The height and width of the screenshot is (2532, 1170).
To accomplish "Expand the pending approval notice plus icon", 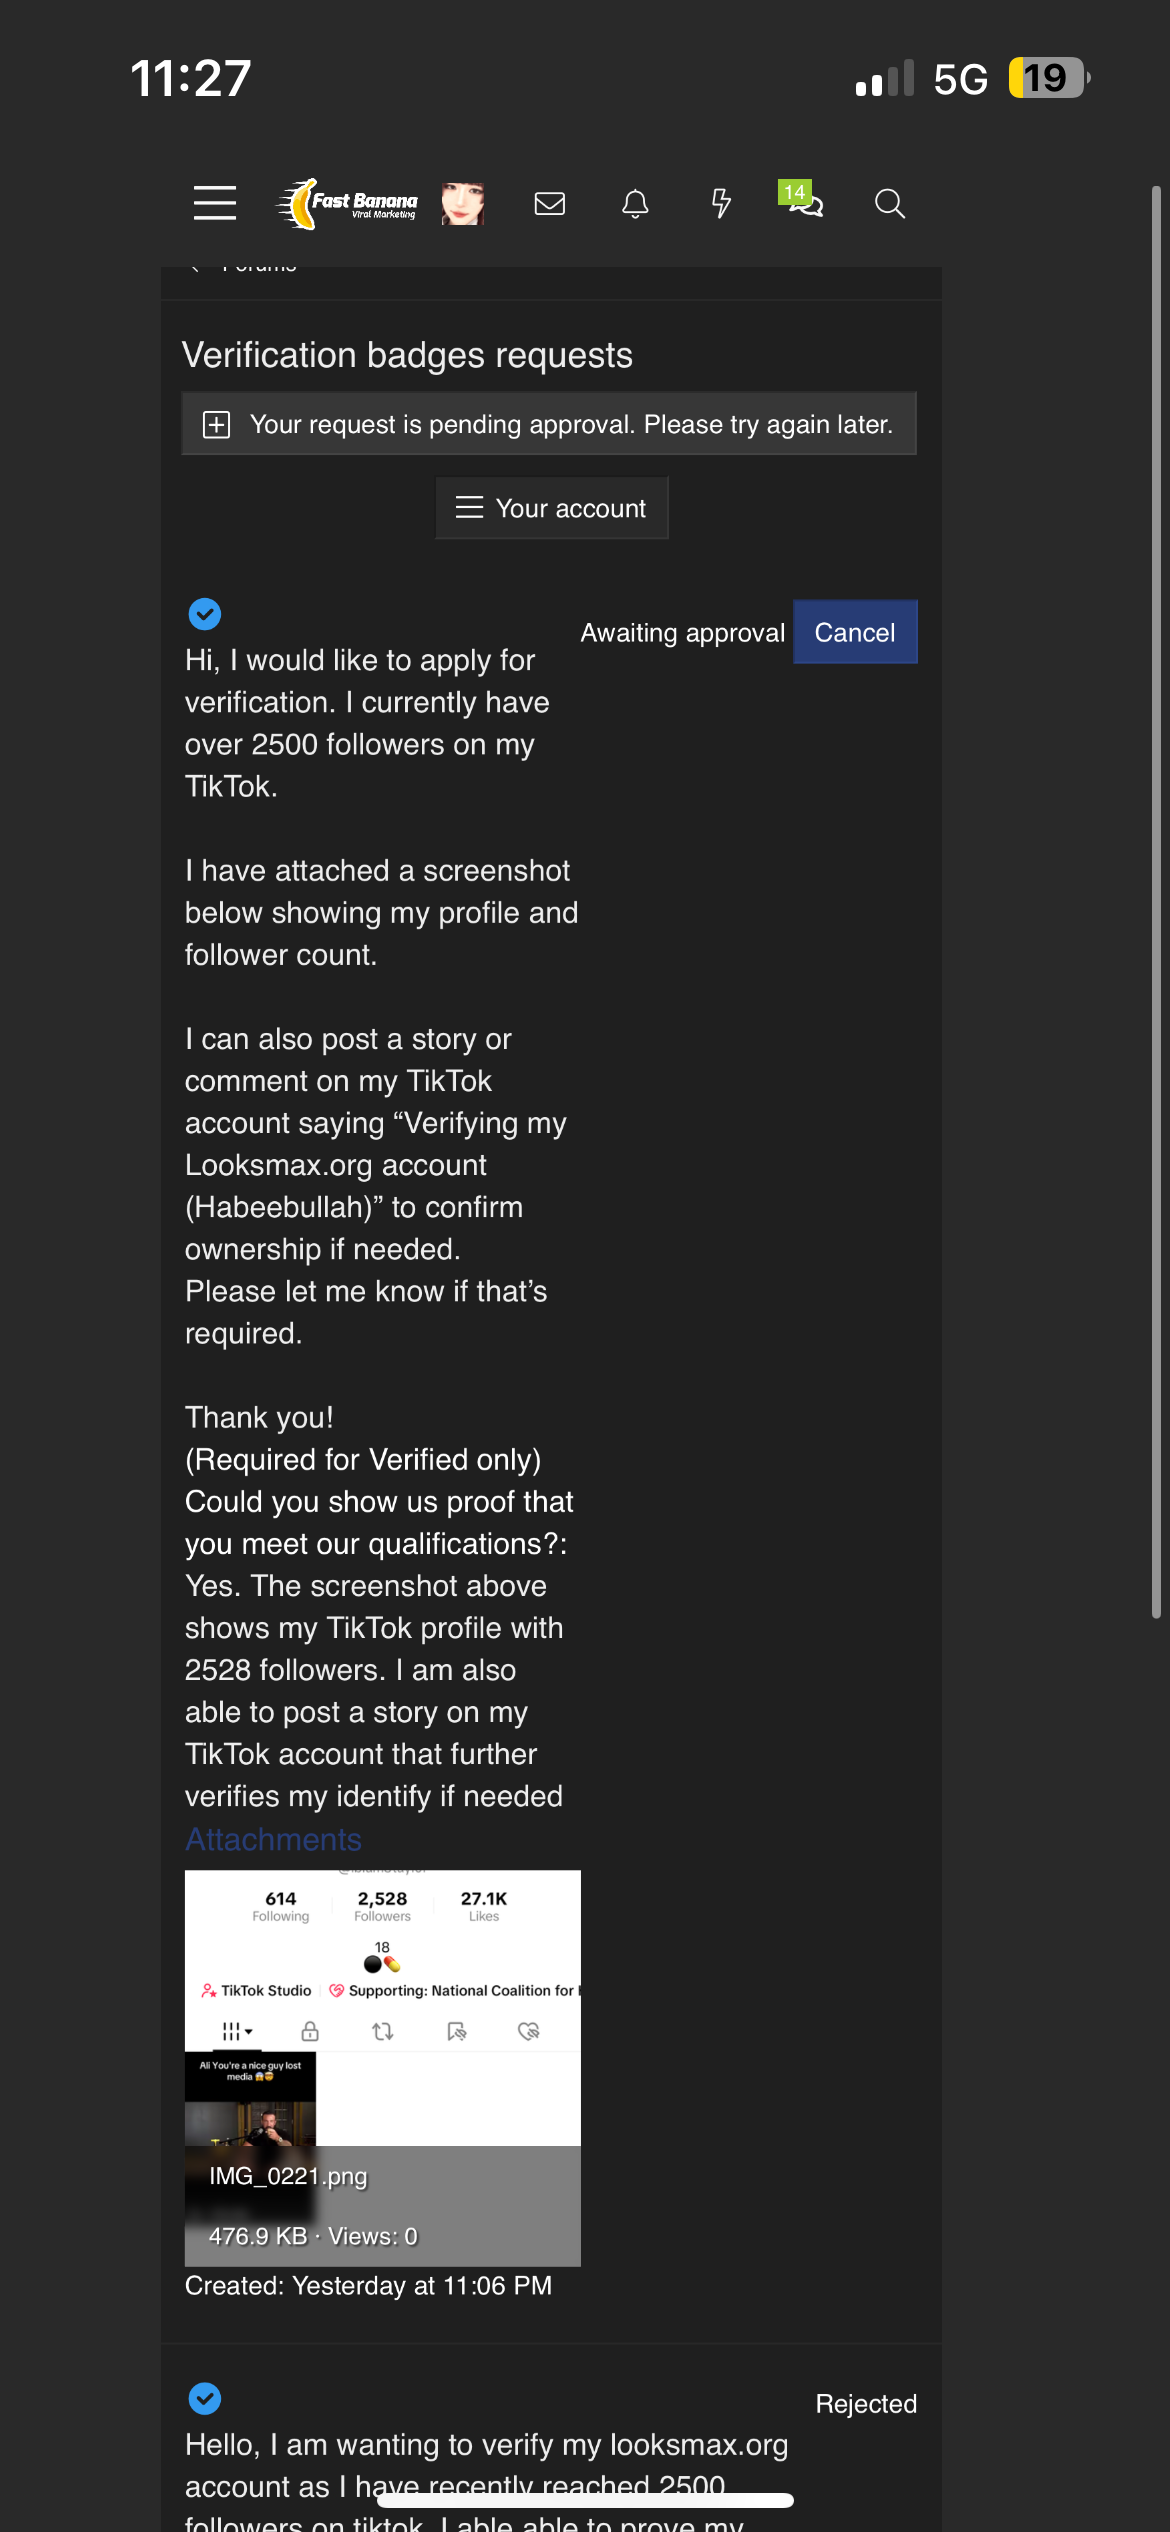I will click(x=216, y=424).
